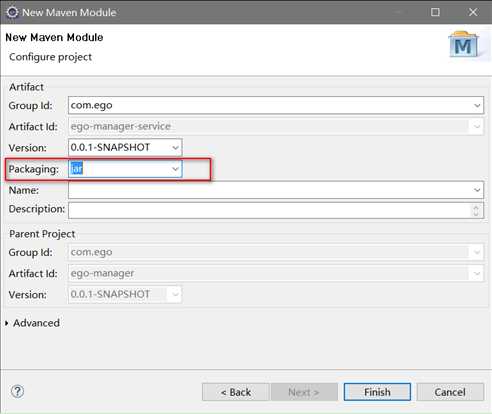Open the help question mark icon

point(17,391)
